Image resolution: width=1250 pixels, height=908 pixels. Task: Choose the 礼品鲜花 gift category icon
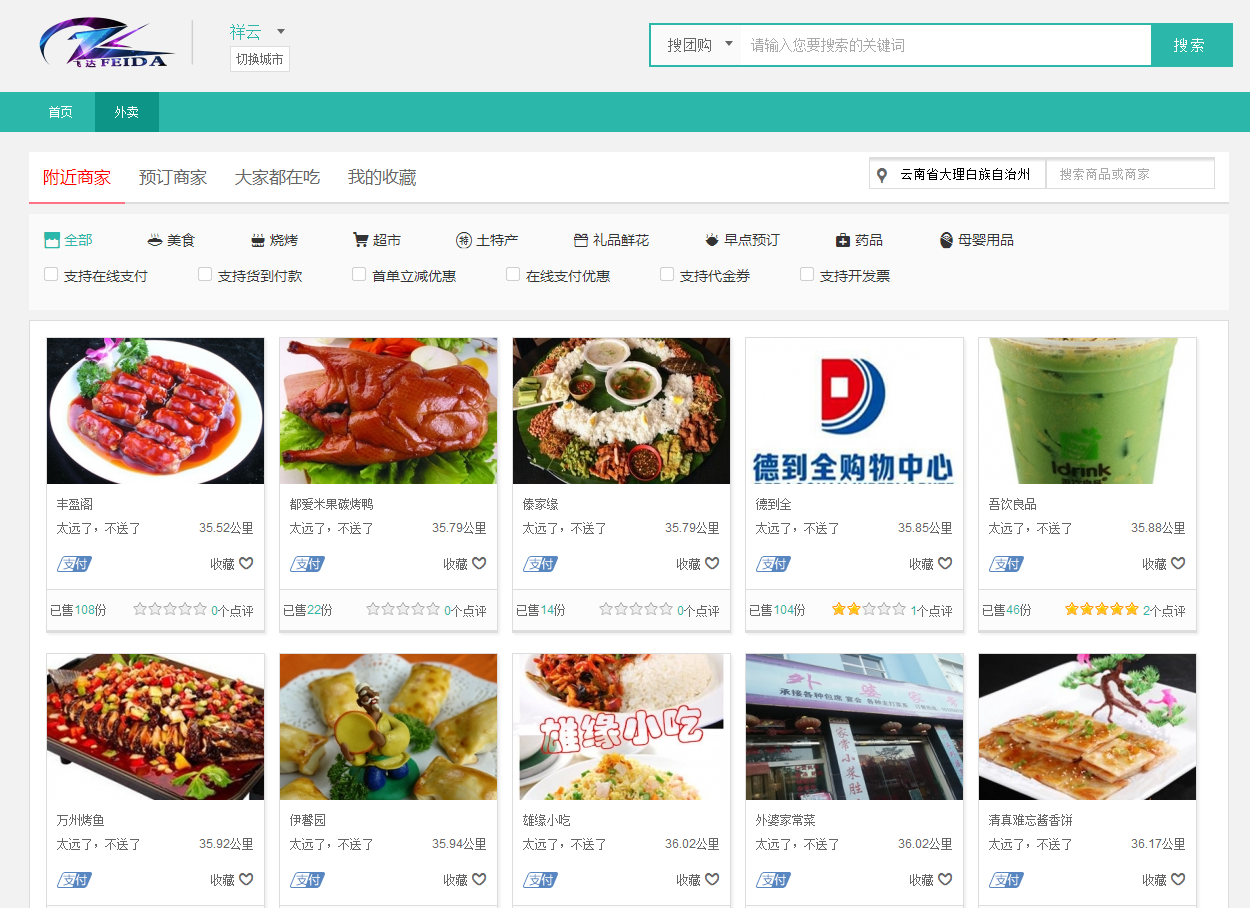pos(581,240)
